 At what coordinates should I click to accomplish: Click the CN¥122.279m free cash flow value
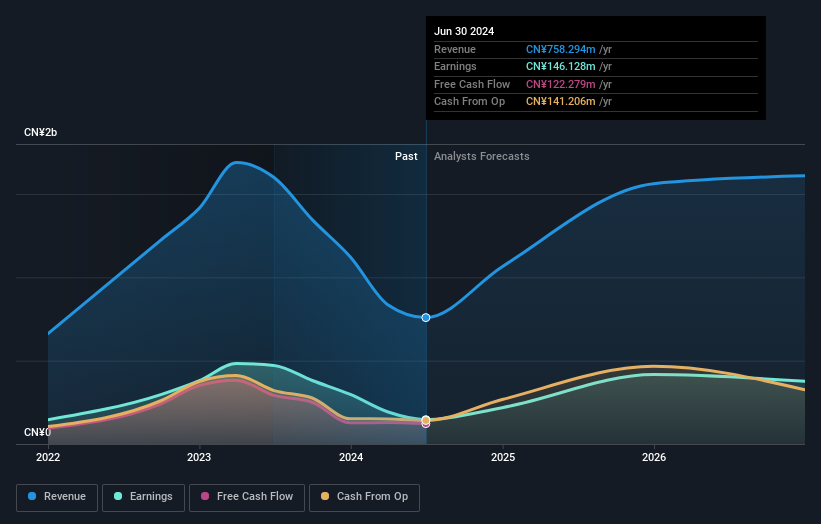coord(561,84)
